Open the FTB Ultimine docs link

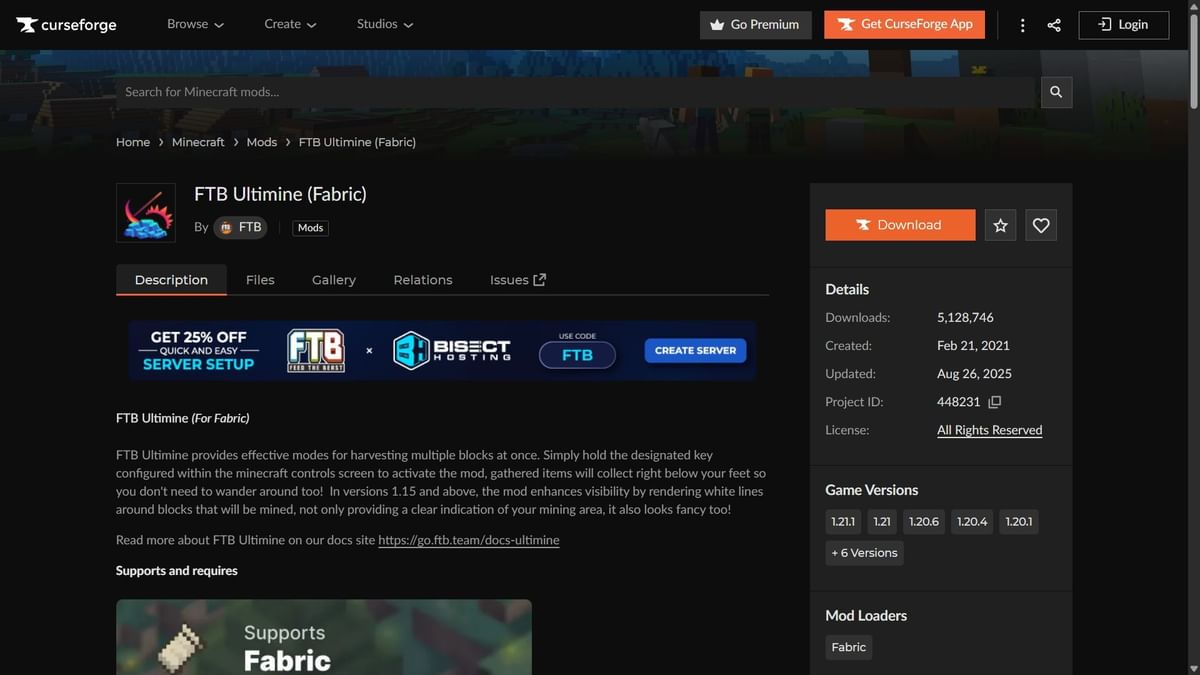click(468, 539)
